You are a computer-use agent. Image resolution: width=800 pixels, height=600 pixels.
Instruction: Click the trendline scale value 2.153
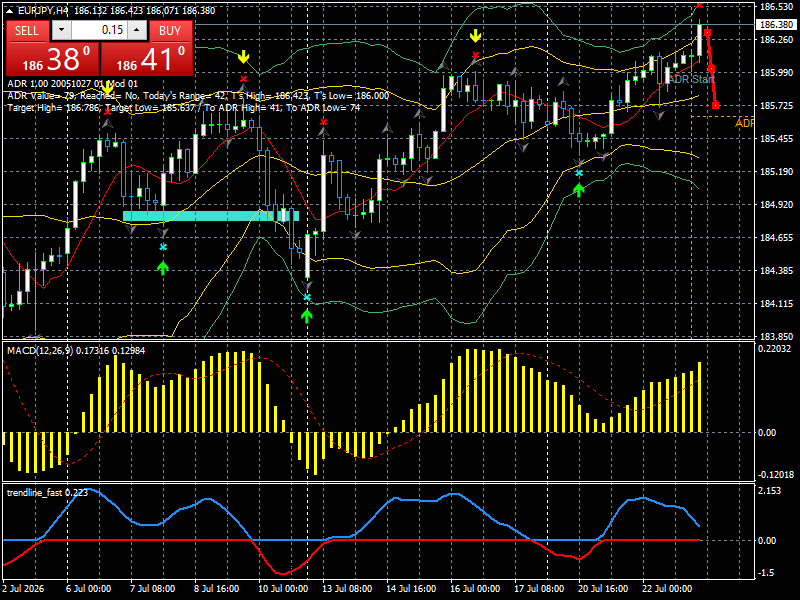pyautogui.click(x=769, y=490)
